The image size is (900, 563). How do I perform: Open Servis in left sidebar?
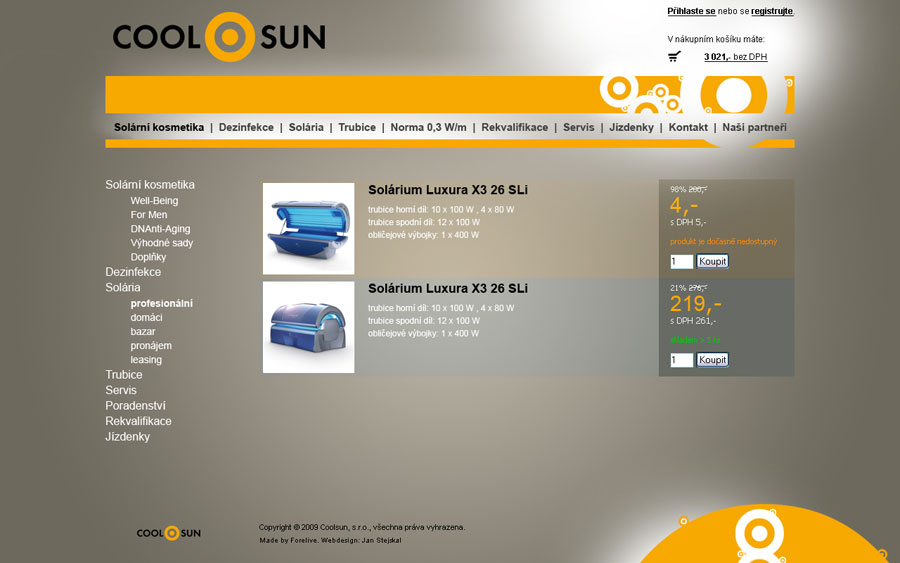coord(121,390)
